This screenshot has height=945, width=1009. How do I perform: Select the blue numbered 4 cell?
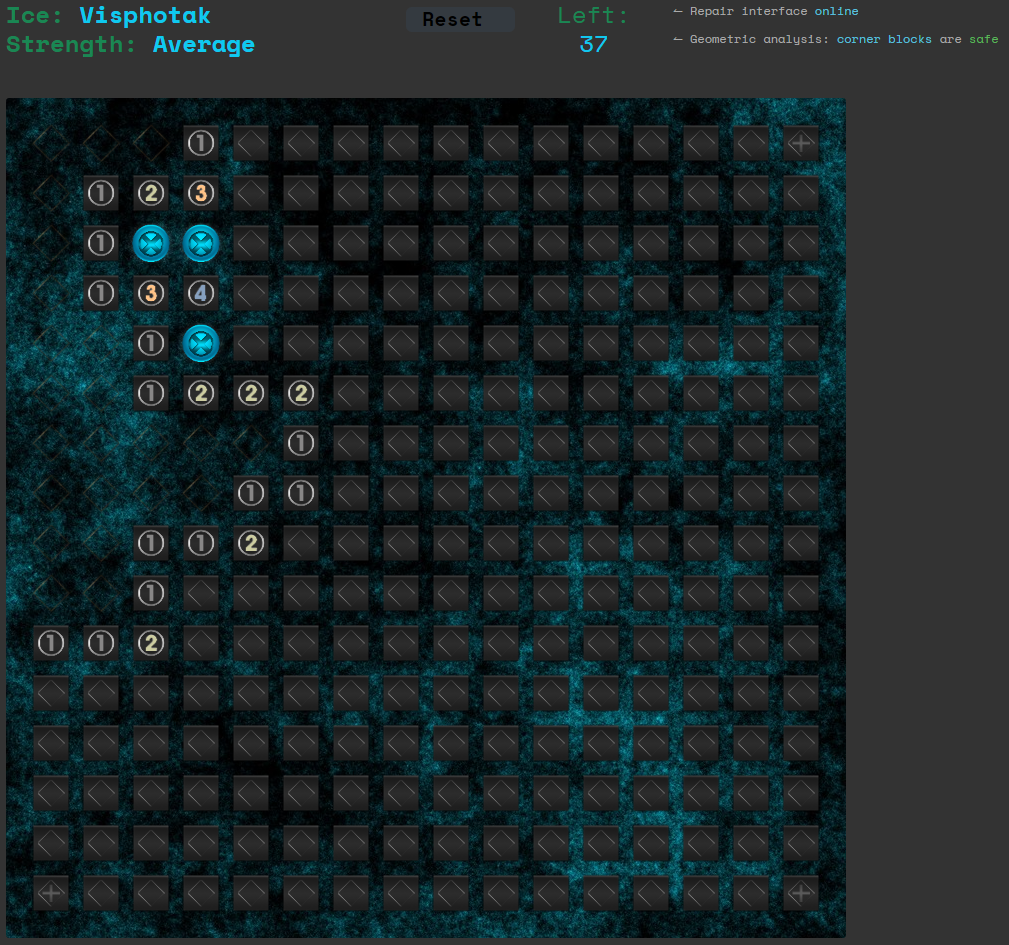[x=201, y=293]
